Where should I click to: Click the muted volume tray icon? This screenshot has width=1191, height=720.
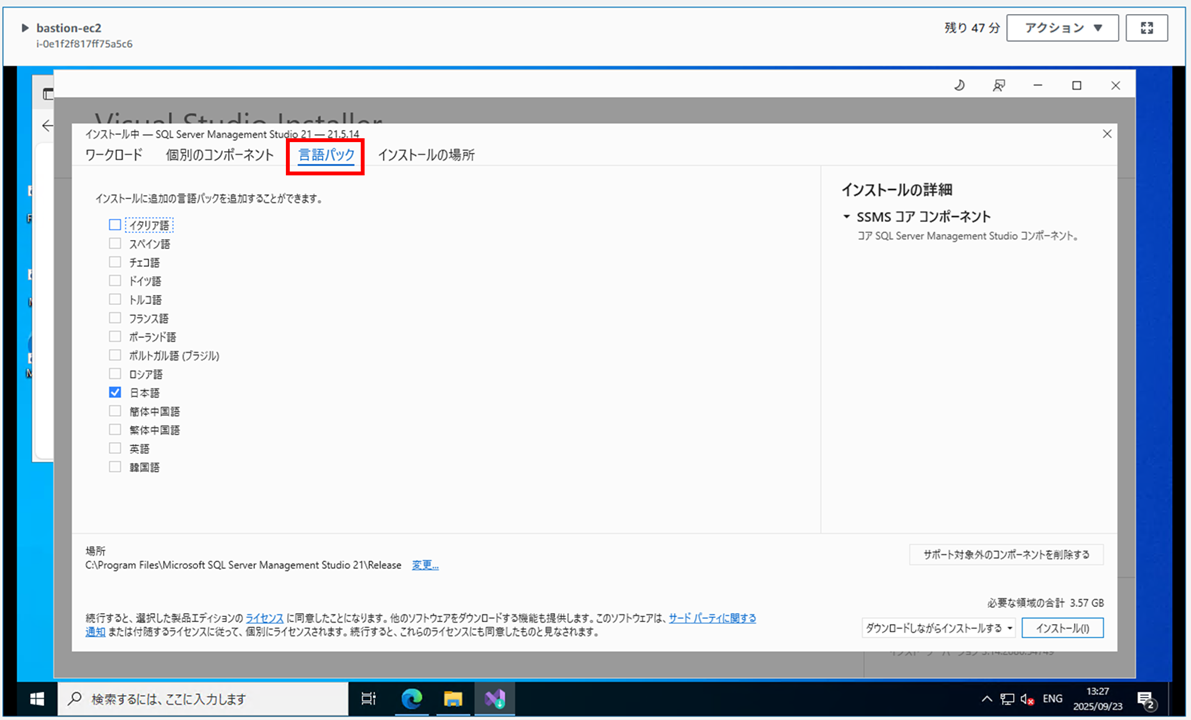coord(1028,699)
